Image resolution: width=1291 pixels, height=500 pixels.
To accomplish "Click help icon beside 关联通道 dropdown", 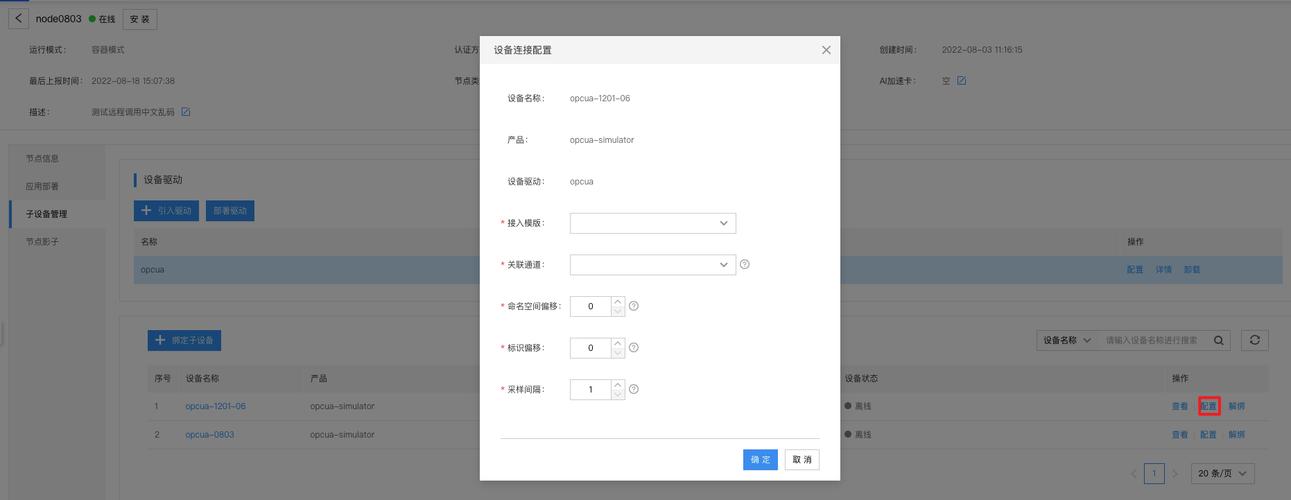I will click(x=744, y=265).
